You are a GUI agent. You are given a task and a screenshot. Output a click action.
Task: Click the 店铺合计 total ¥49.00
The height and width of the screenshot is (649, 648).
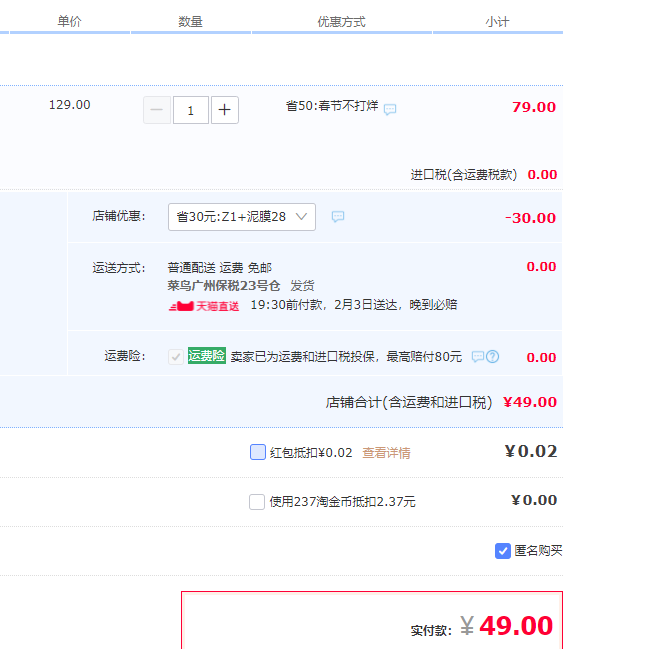point(530,402)
